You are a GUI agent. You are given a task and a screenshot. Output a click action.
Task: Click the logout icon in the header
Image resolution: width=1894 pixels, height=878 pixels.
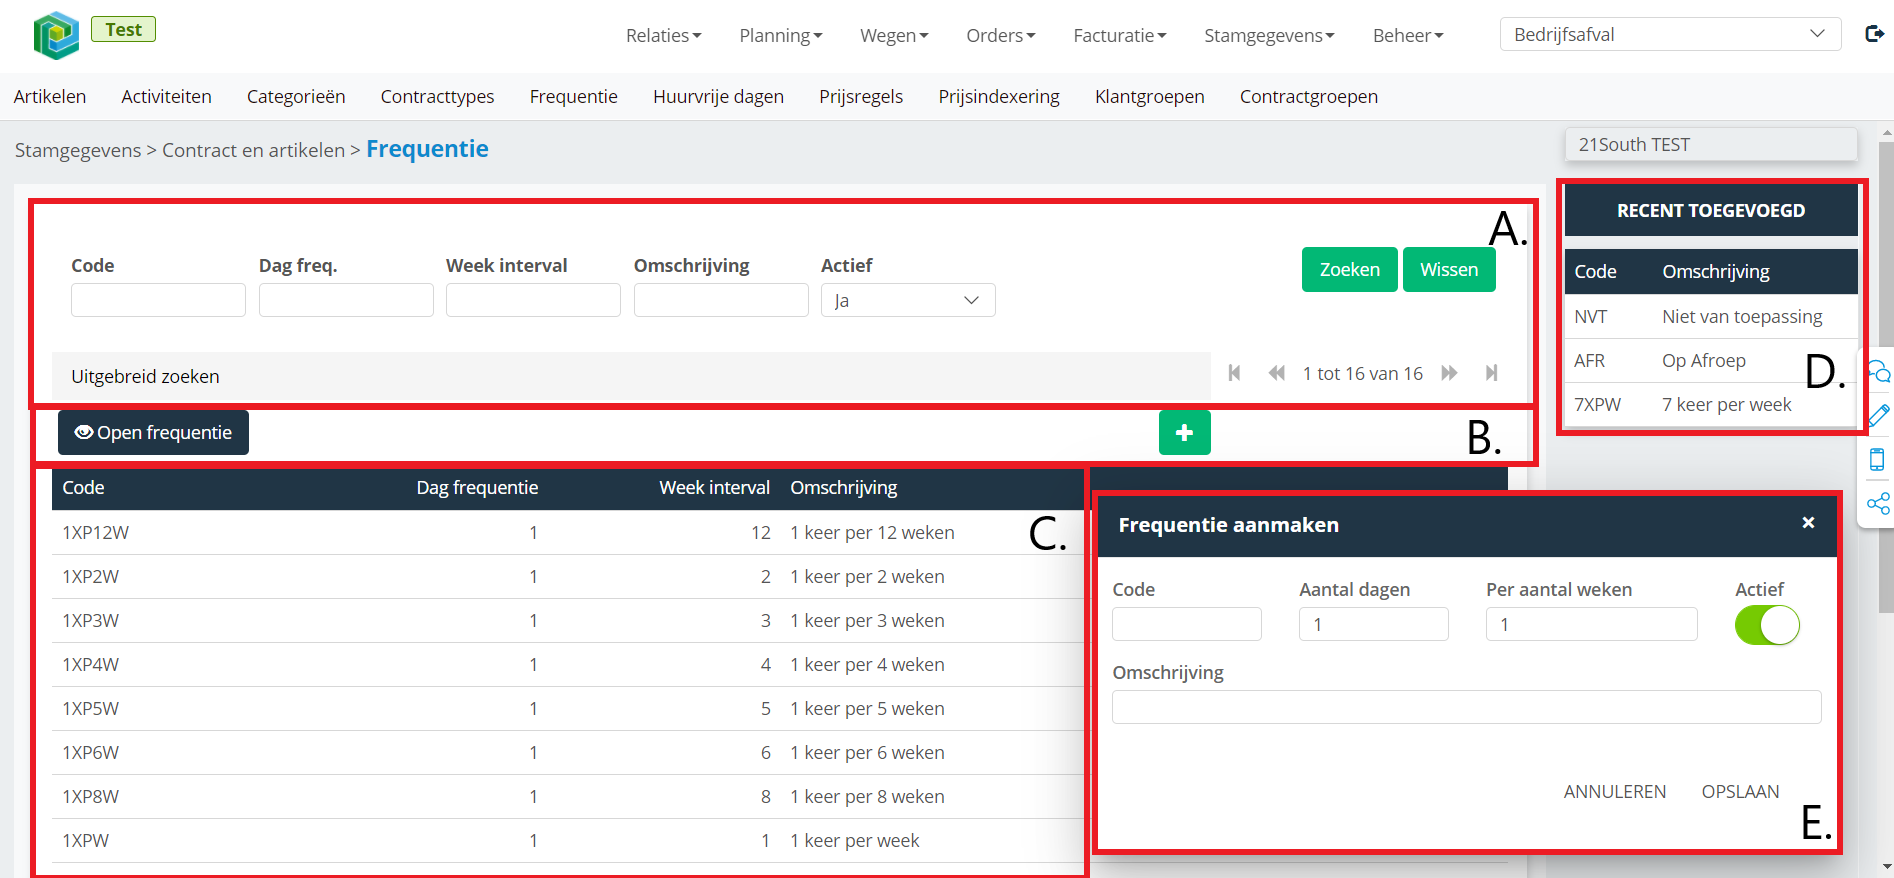click(x=1875, y=34)
